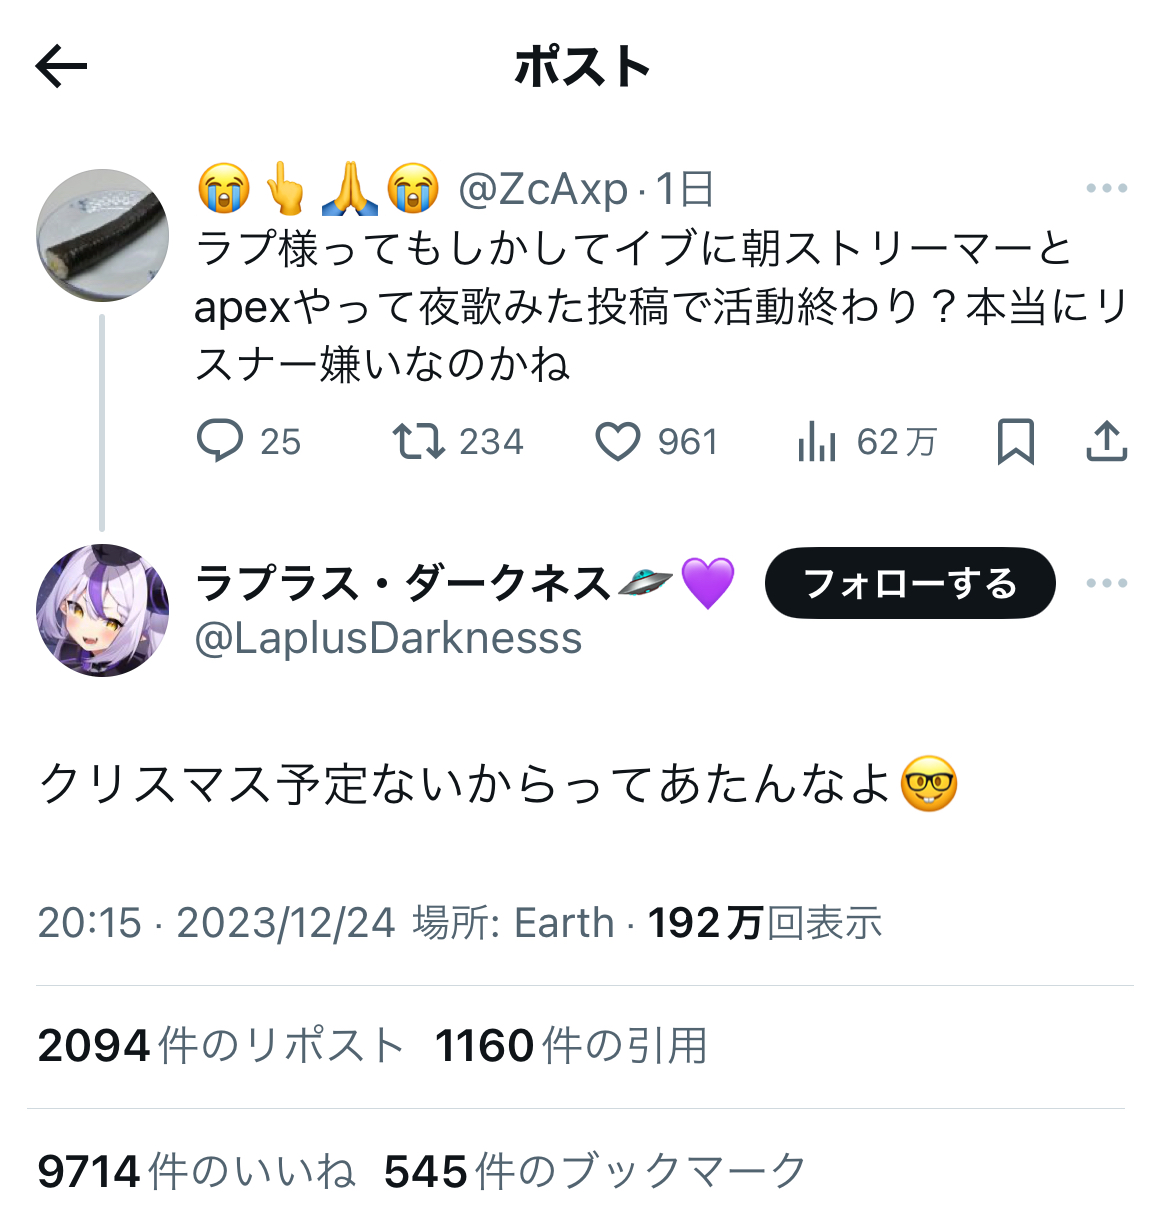Open the @ZcAxp handle link

(x=543, y=189)
